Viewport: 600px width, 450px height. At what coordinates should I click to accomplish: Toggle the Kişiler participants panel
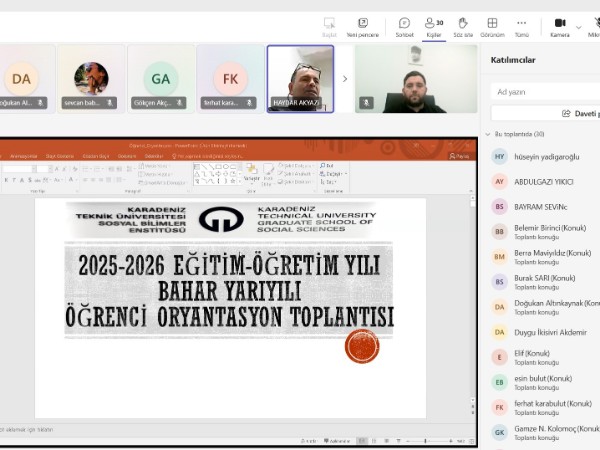click(x=434, y=27)
